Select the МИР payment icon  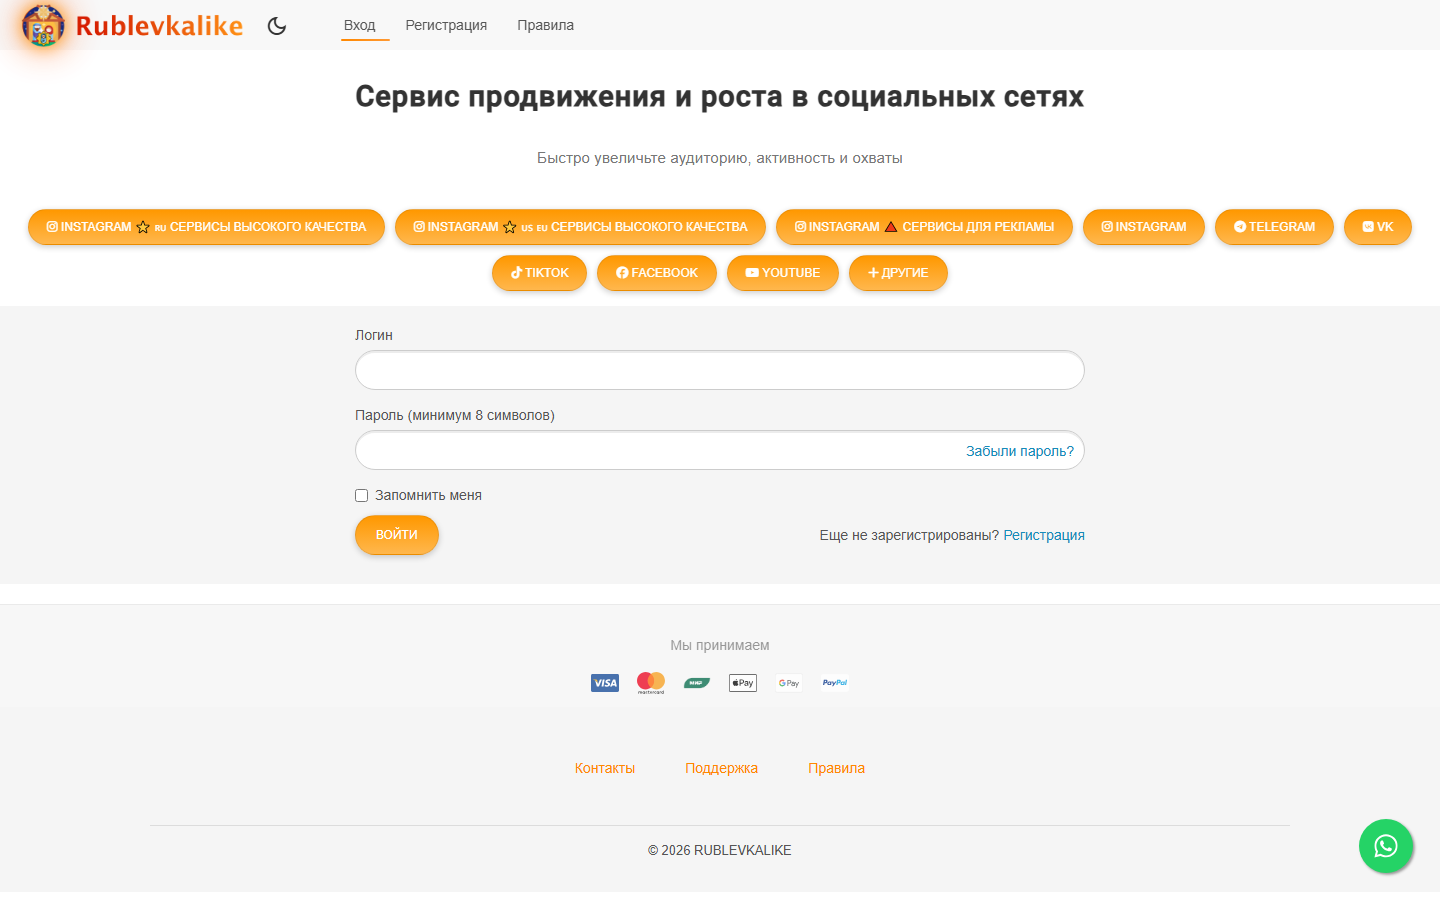(696, 683)
